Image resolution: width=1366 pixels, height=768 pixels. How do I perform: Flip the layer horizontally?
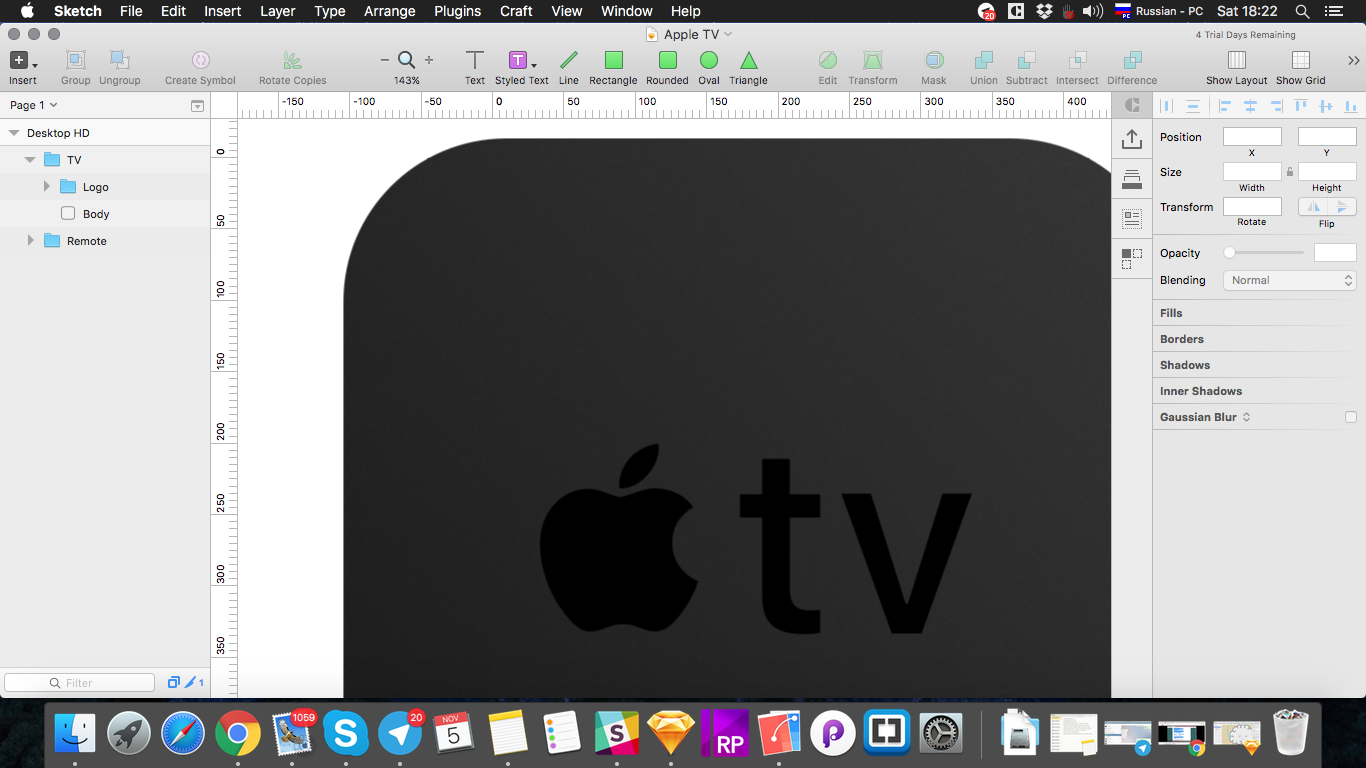1313,207
